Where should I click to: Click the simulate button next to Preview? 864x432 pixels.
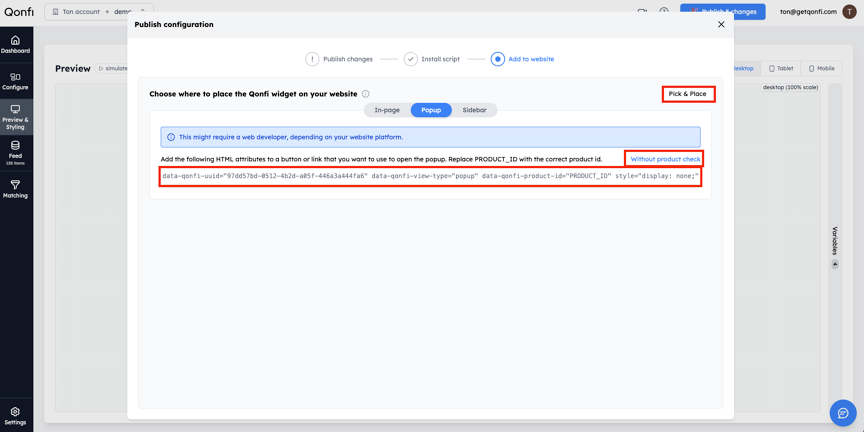click(111, 68)
